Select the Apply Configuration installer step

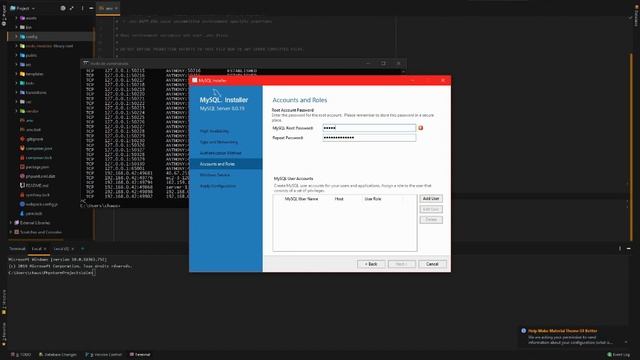click(x=218, y=186)
